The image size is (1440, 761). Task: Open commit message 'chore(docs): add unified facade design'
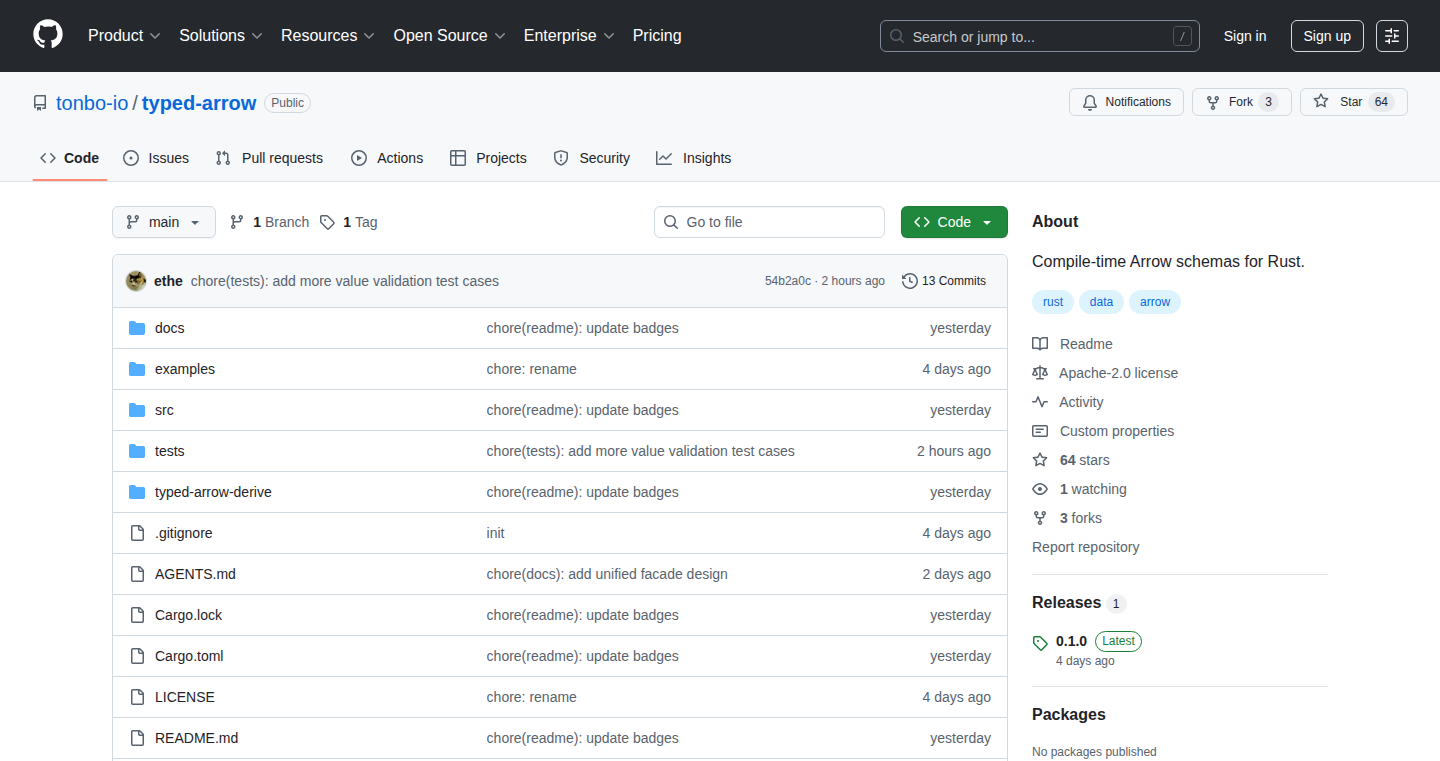pos(607,574)
